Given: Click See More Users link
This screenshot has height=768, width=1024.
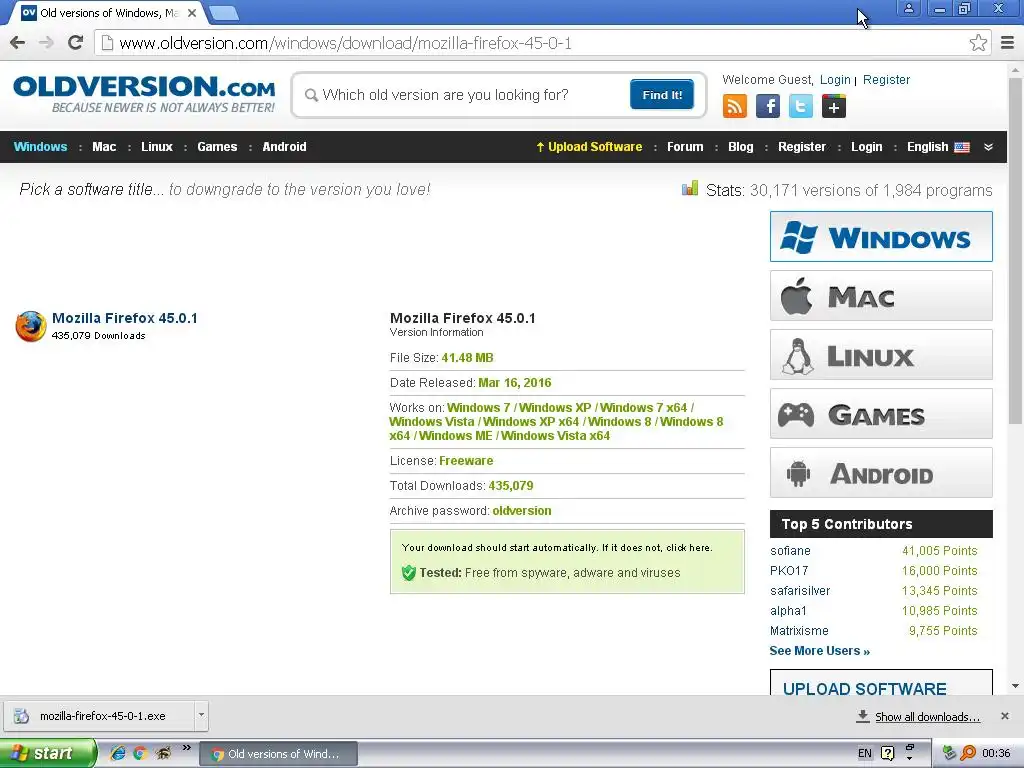Looking at the screenshot, I should click(x=820, y=650).
